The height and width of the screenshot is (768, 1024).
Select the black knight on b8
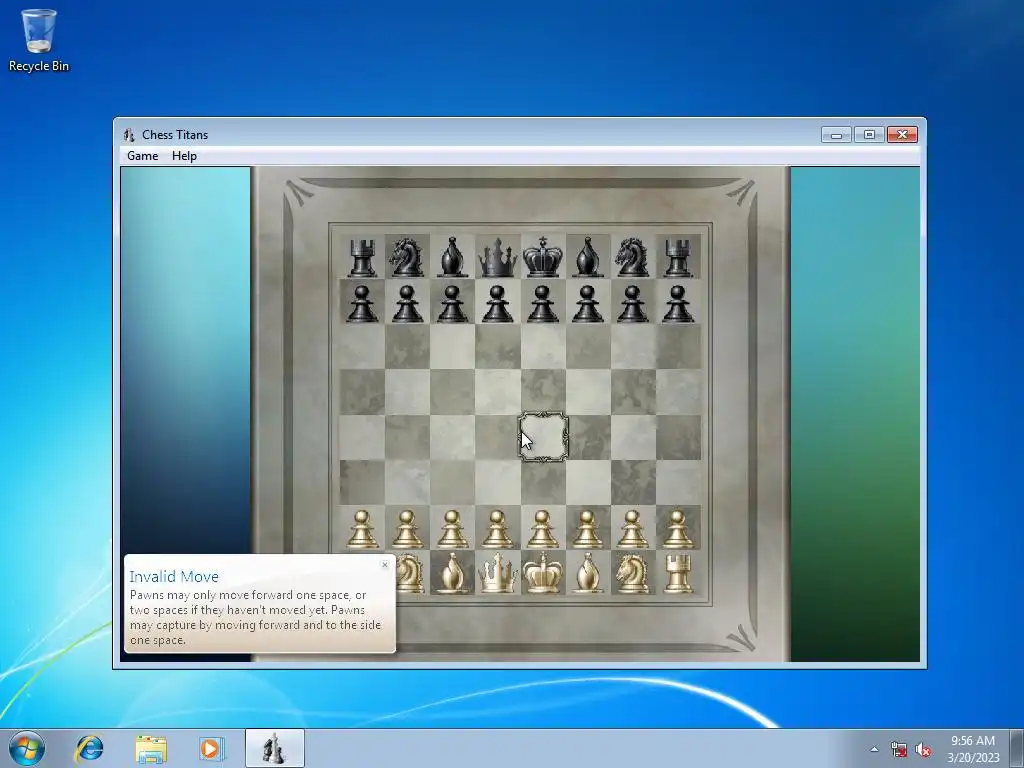pyautogui.click(x=407, y=257)
